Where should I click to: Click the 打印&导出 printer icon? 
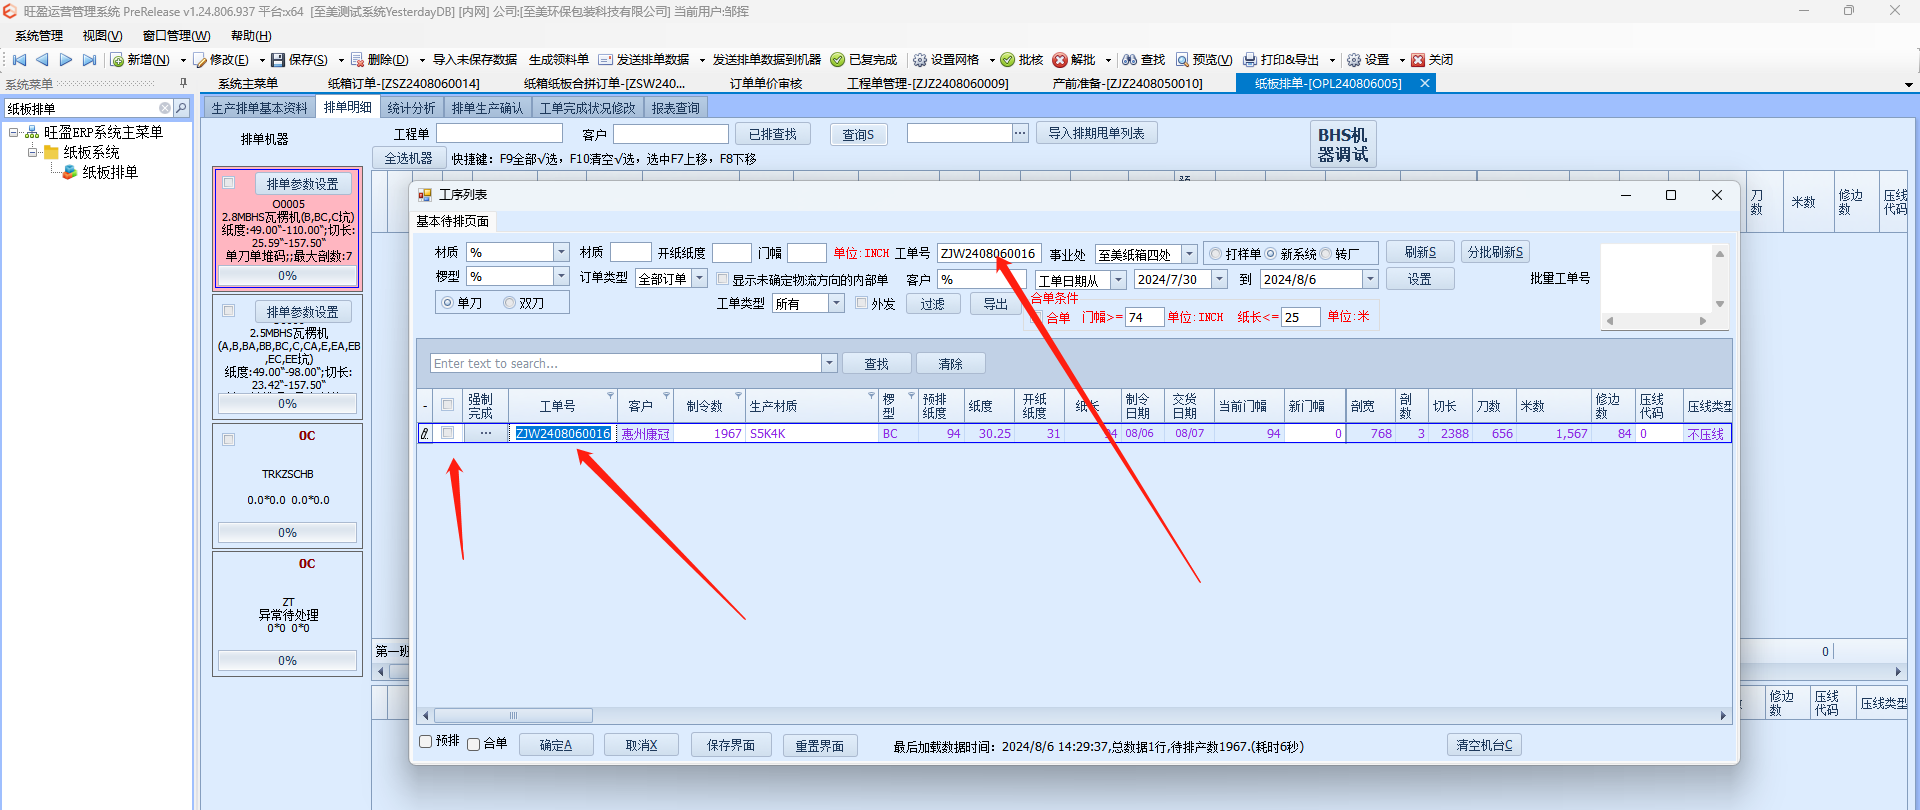point(1250,60)
